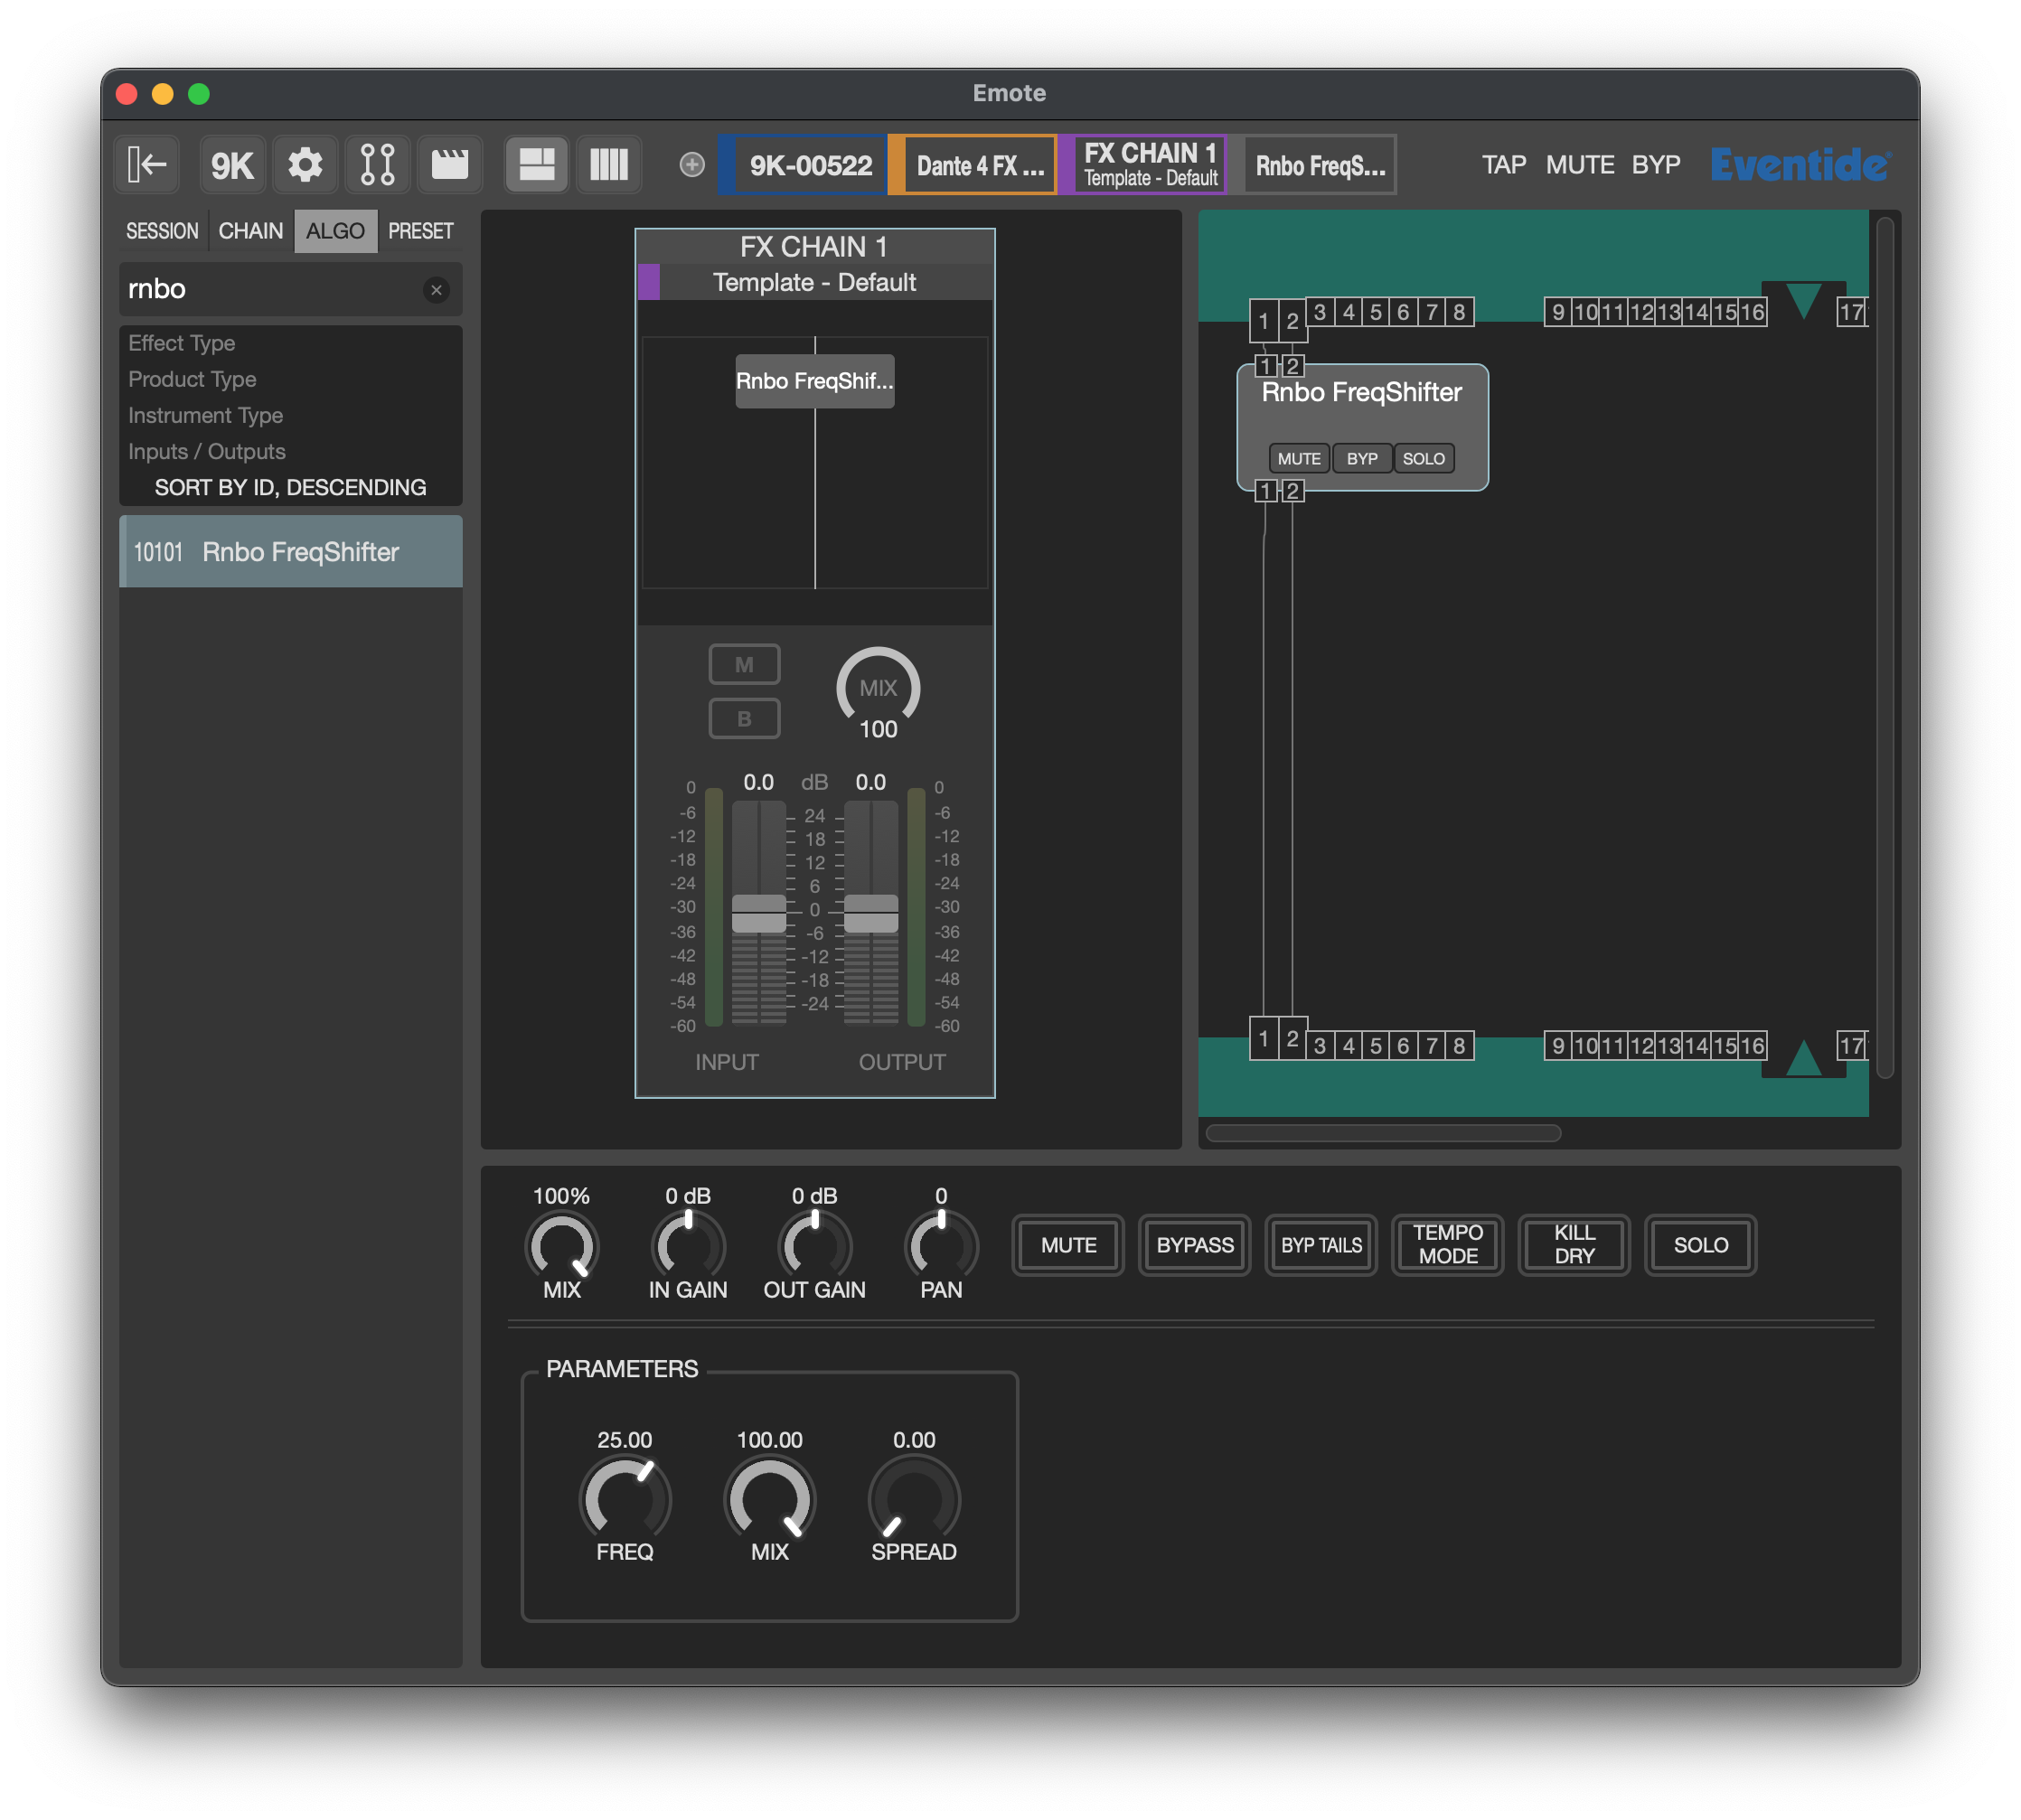Click the Rnbo FreqShif... block in chain

814,381
